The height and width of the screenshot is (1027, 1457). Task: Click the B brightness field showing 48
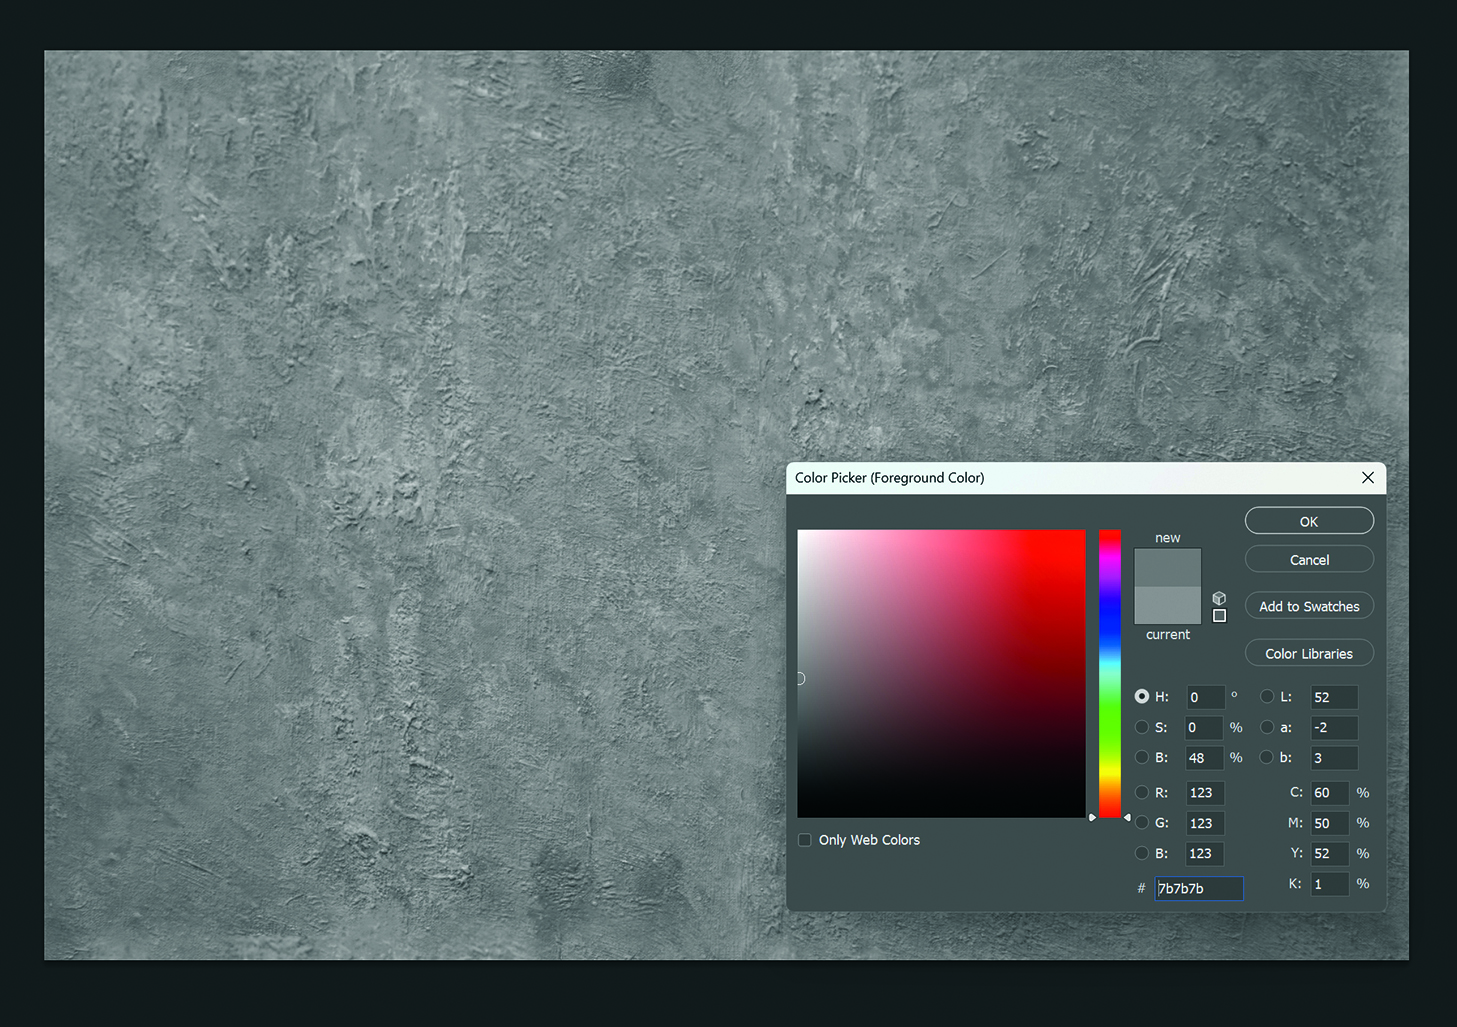tap(1203, 757)
